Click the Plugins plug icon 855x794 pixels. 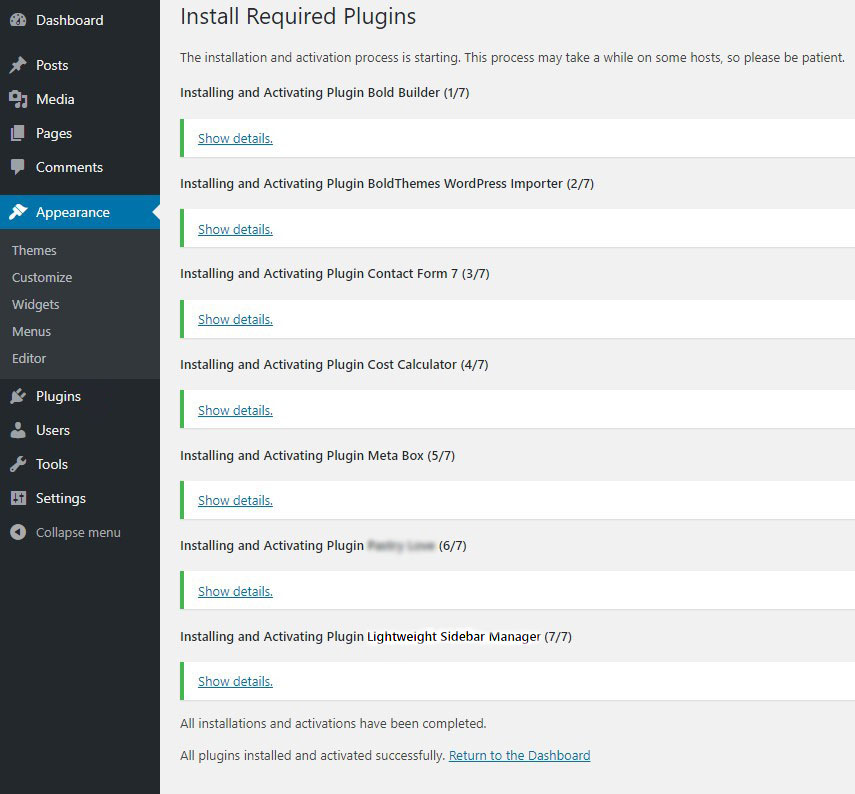pos(18,396)
